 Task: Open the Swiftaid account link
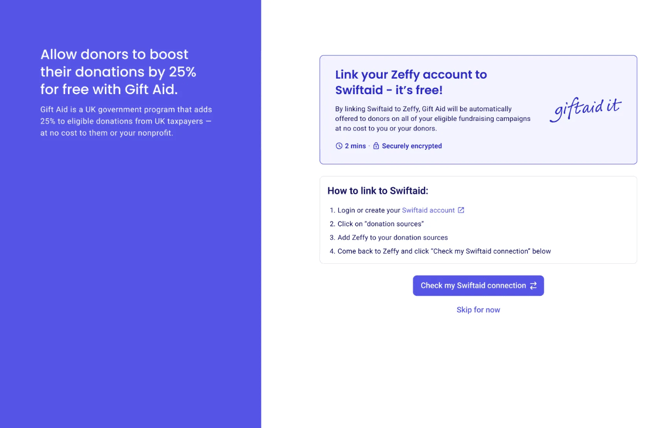tap(428, 210)
